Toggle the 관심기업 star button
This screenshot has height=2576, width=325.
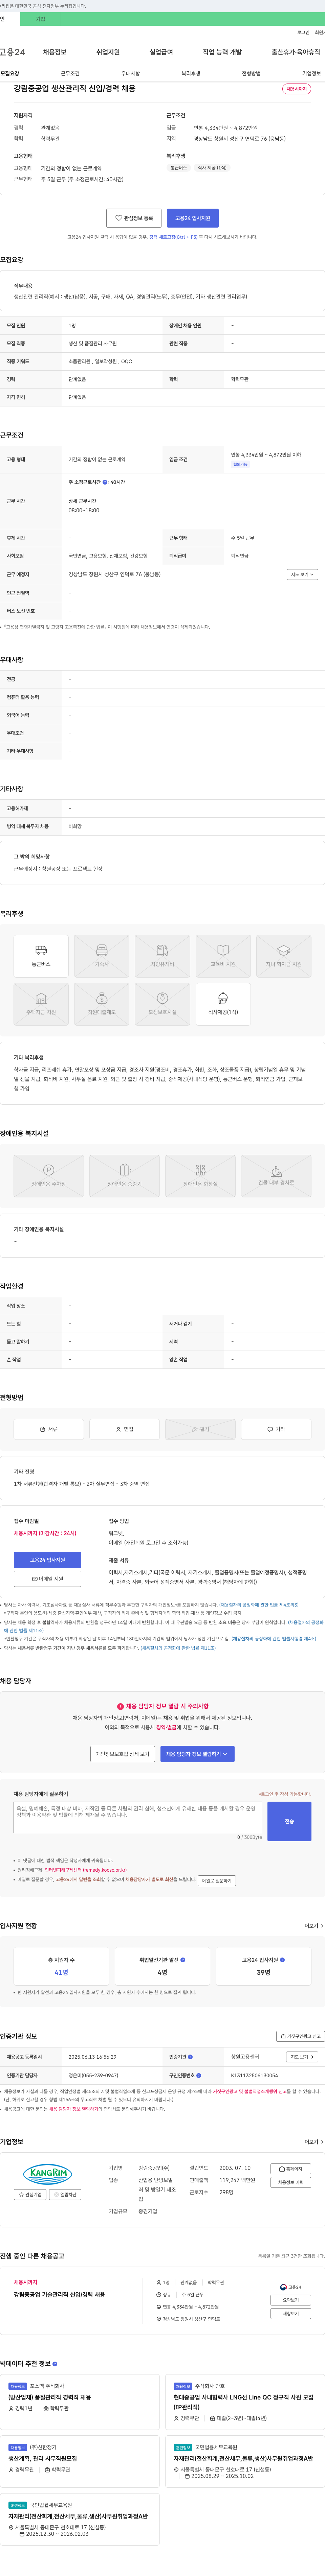[30, 2194]
